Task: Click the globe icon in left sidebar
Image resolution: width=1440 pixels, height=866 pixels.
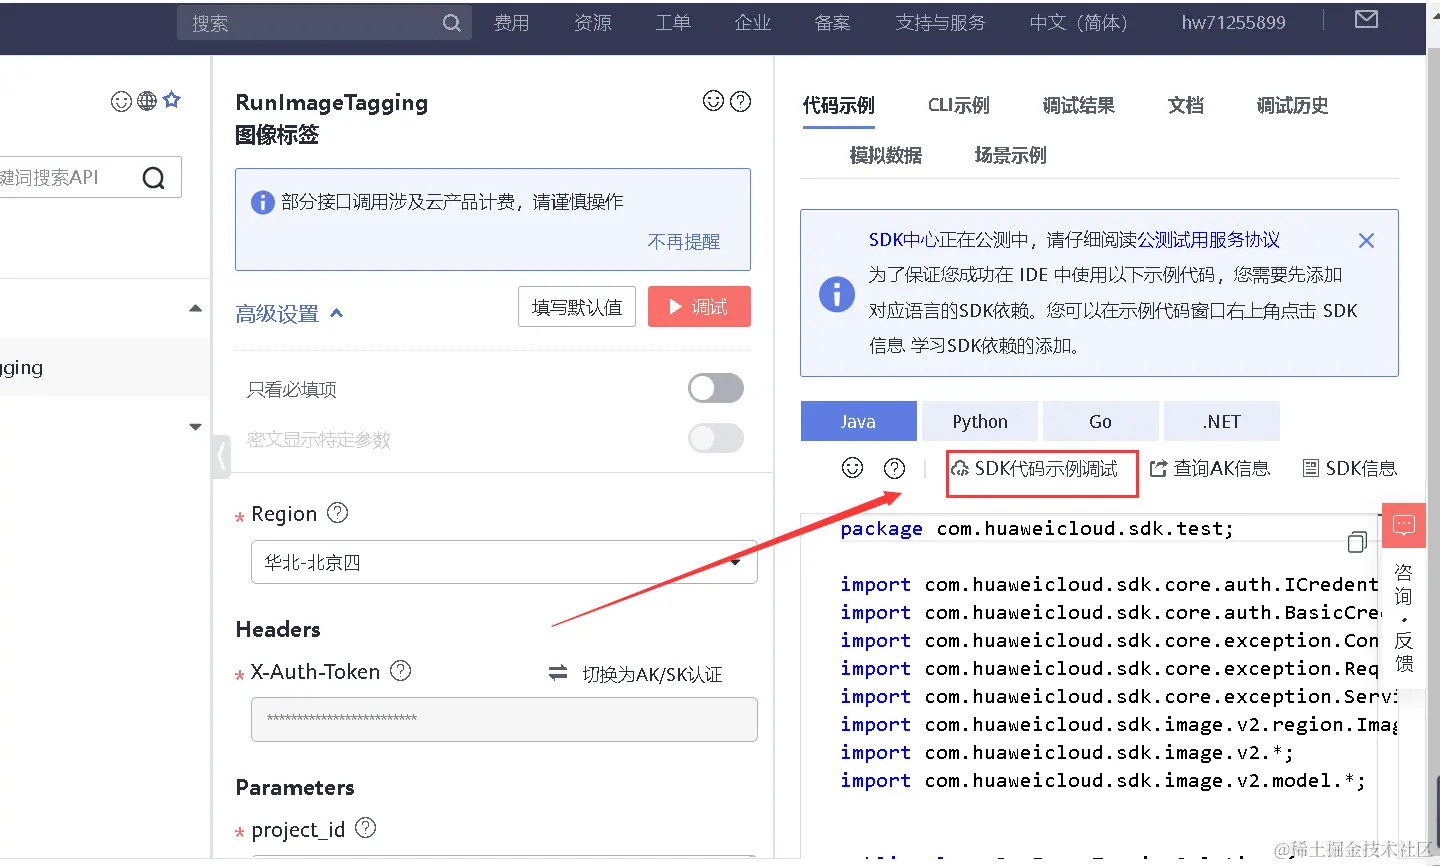Action: pyautogui.click(x=147, y=101)
